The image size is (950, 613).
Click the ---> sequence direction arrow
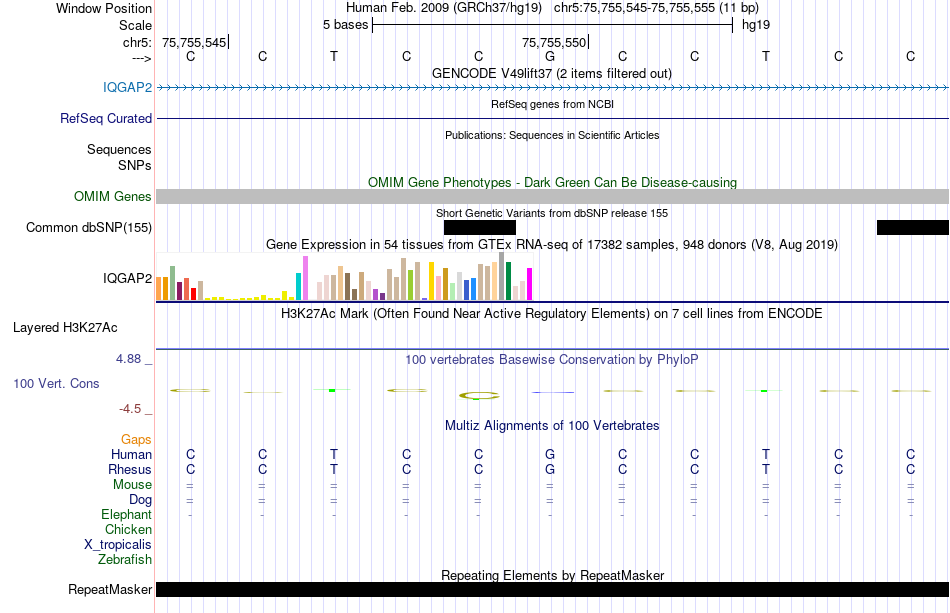coord(142,58)
